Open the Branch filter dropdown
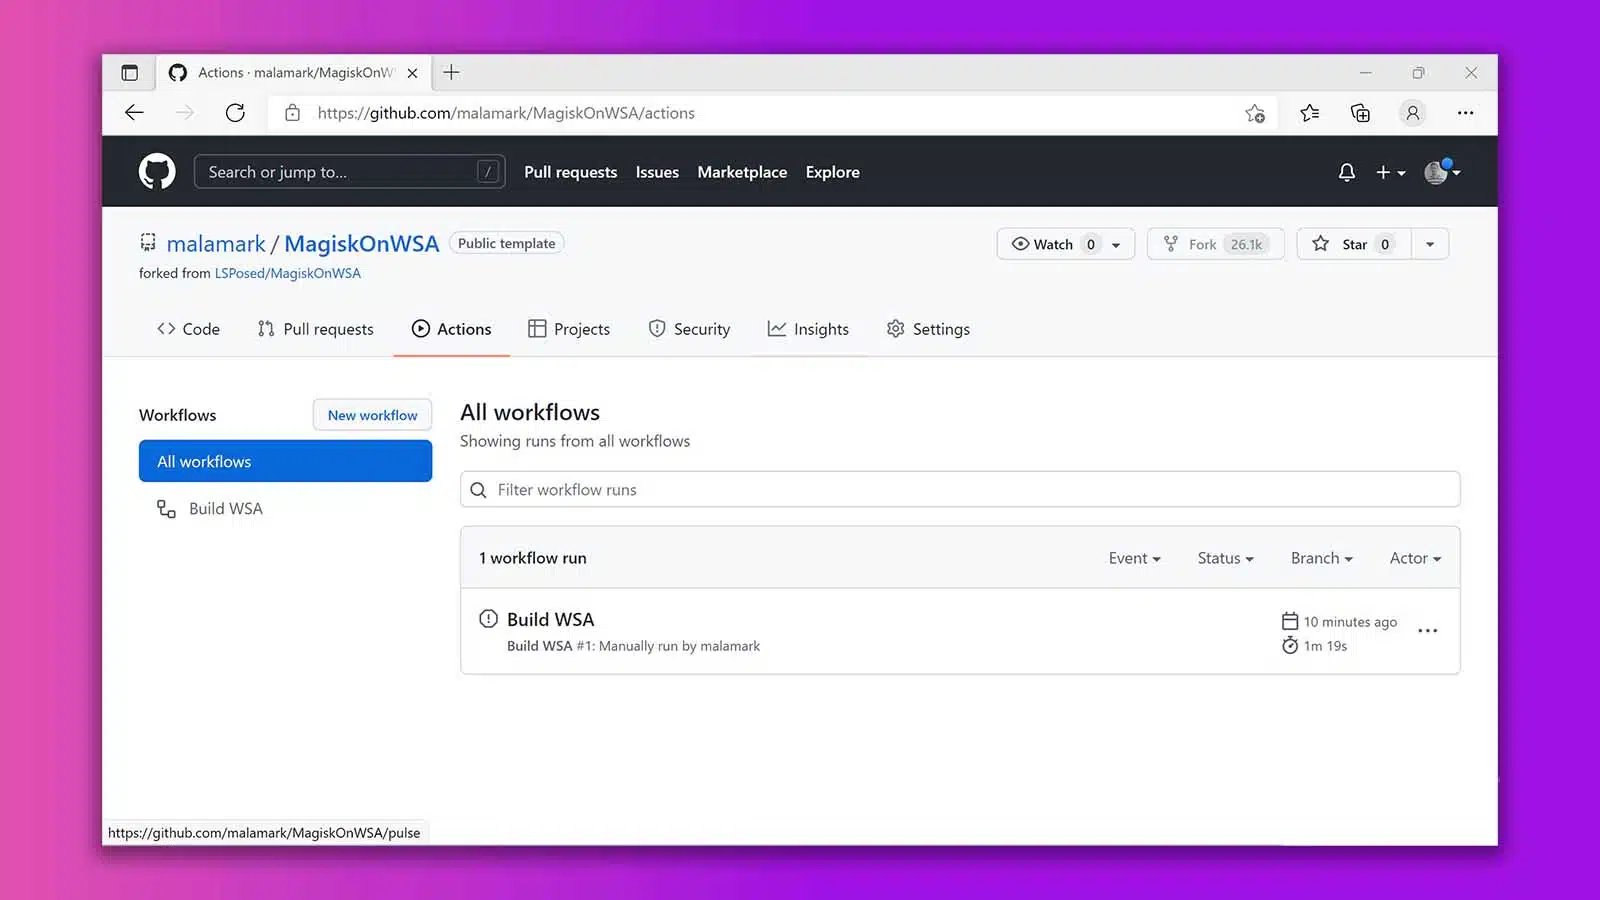The height and width of the screenshot is (900, 1600). 1321,558
